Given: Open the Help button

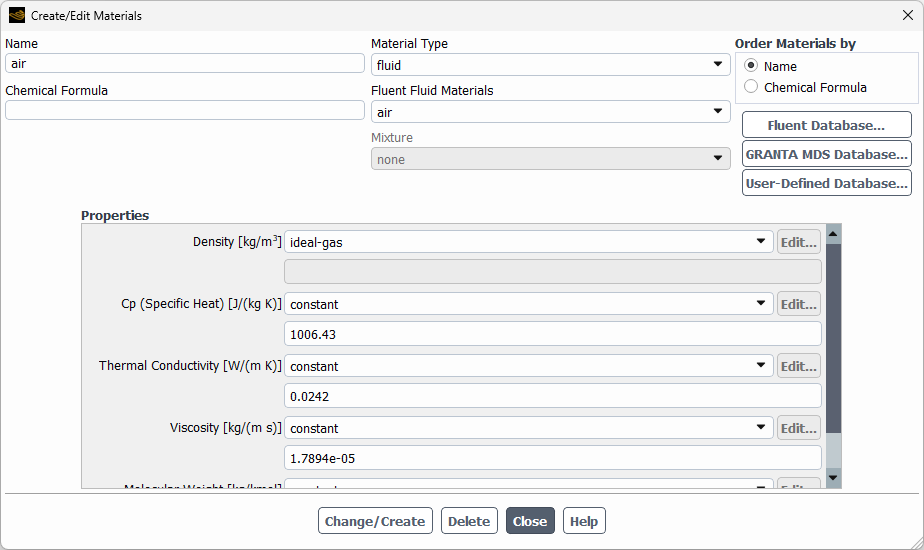Looking at the screenshot, I should click(584, 521).
